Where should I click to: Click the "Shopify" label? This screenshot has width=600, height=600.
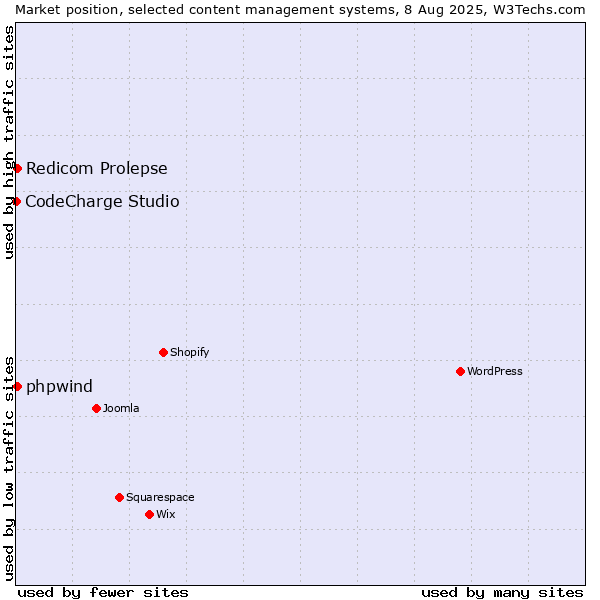click(x=190, y=352)
